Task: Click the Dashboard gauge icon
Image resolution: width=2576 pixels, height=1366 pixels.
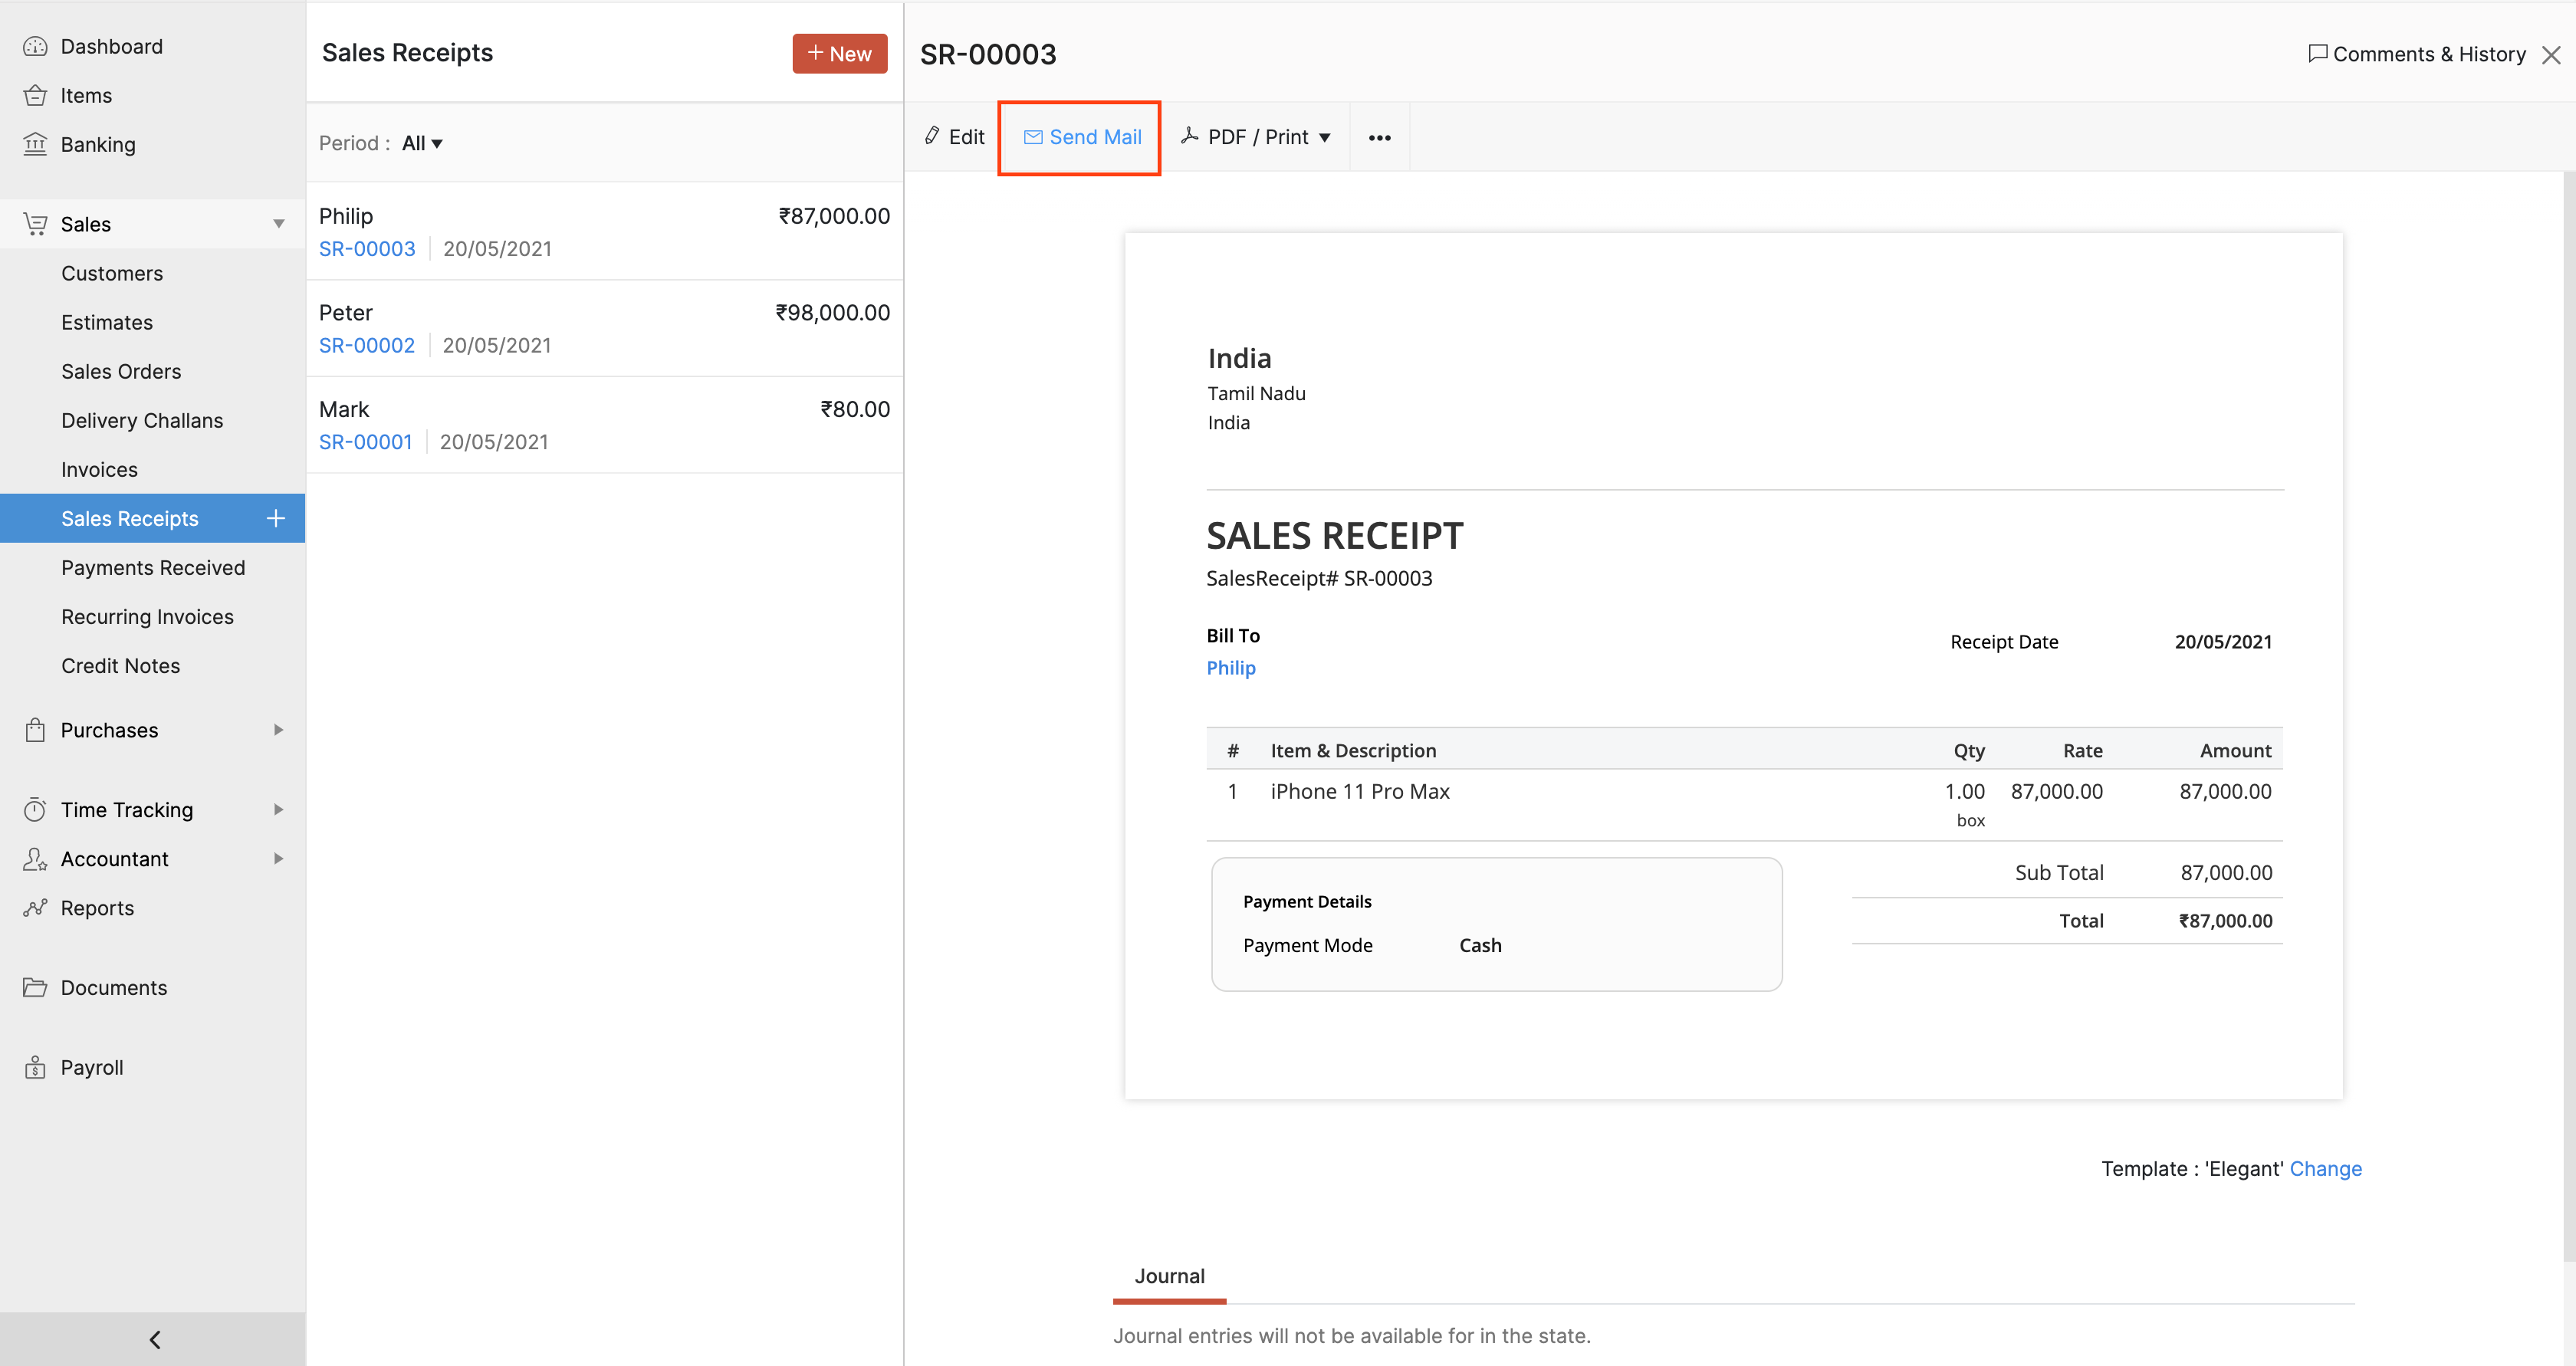Action: pyautogui.click(x=35, y=47)
